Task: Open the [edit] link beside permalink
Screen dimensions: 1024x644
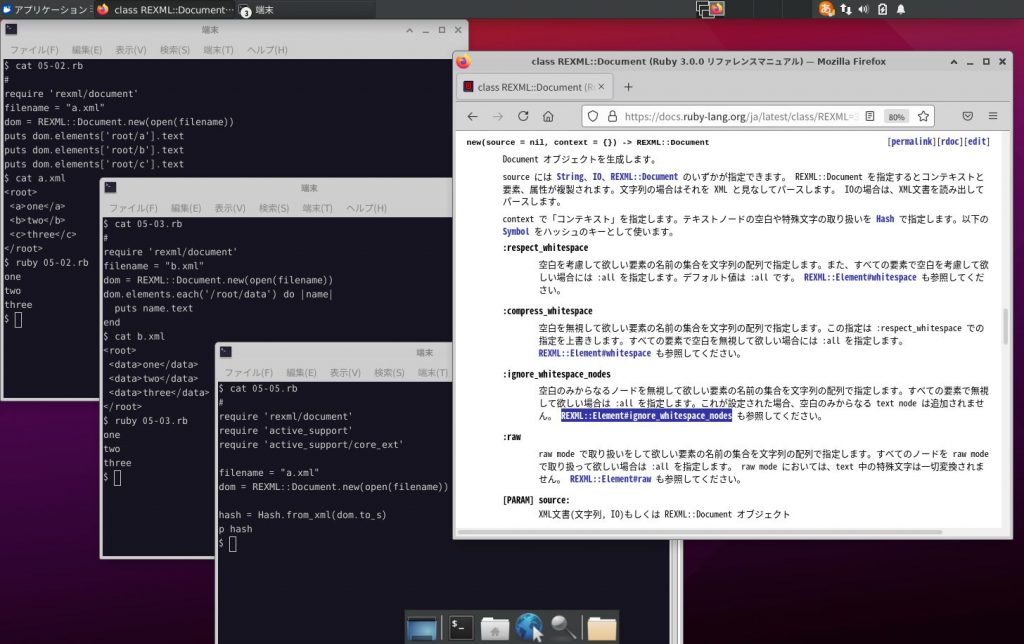Action: 976,141
